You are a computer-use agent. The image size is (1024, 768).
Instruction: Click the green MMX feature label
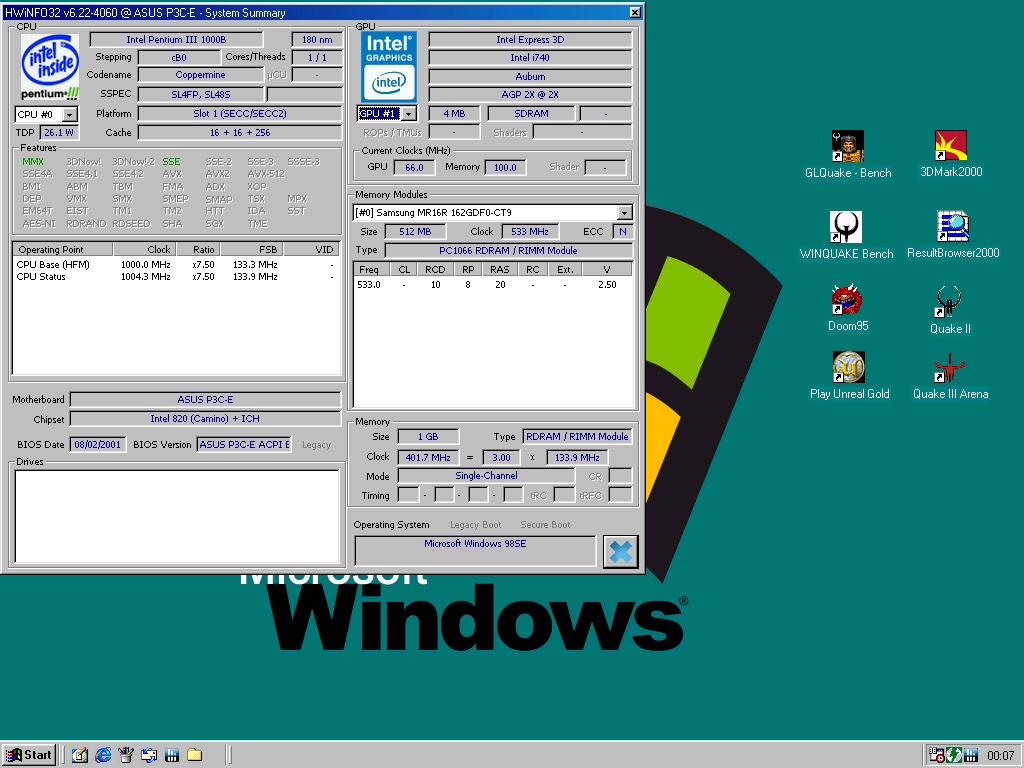coord(33,162)
